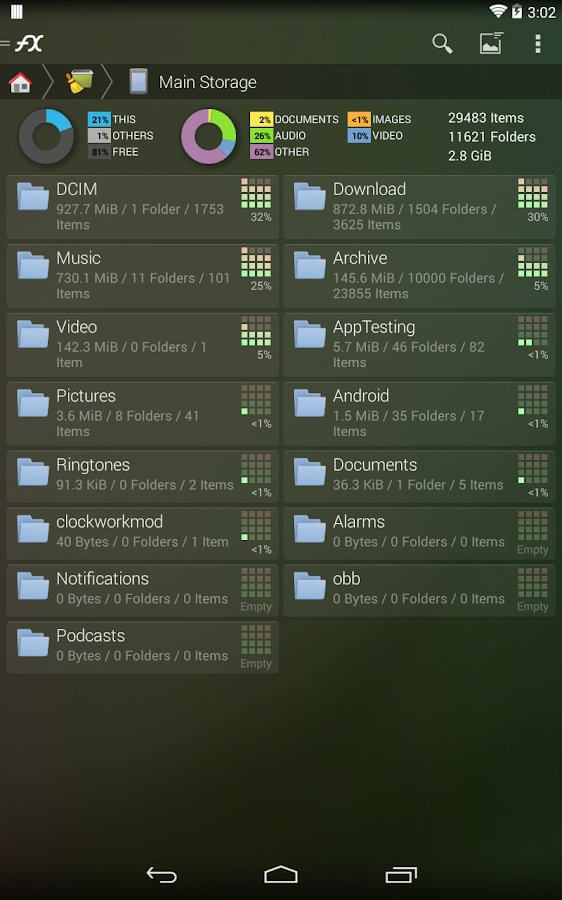562x900 pixels.
Task: Open the Download folder
Action: [419, 207]
